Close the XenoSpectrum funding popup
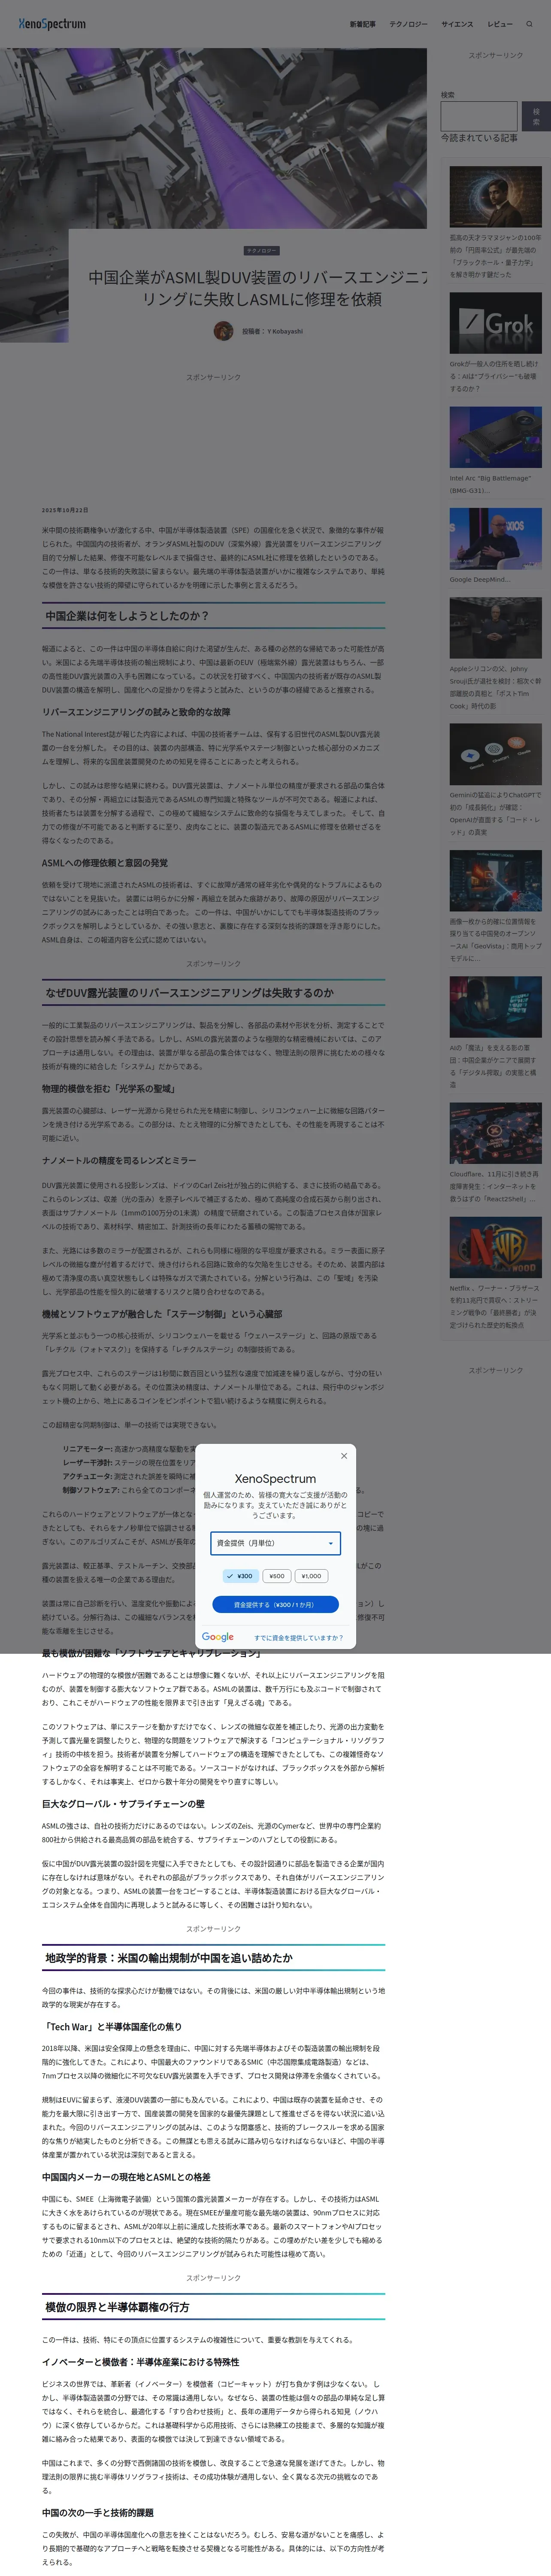The image size is (551, 2576). click(x=344, y=1455)
